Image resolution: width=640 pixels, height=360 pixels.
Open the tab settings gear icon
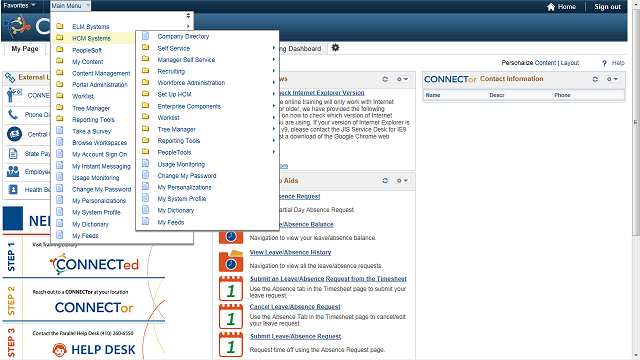pos(335,48)
